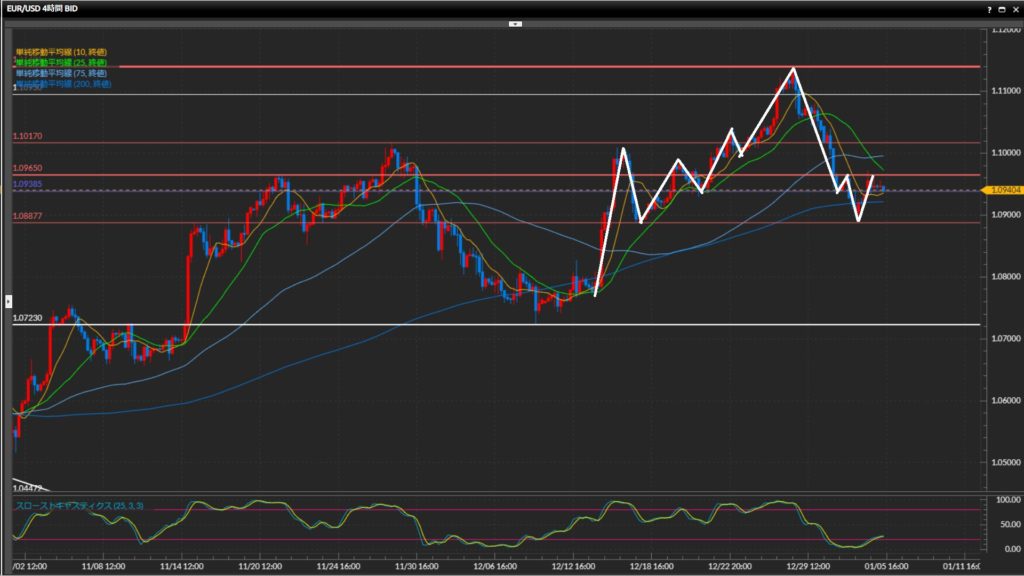Image resolution: width=1024 pixels, height=576 pixels.
Task: Click the help question mark icon
Action: coord(990,8)
